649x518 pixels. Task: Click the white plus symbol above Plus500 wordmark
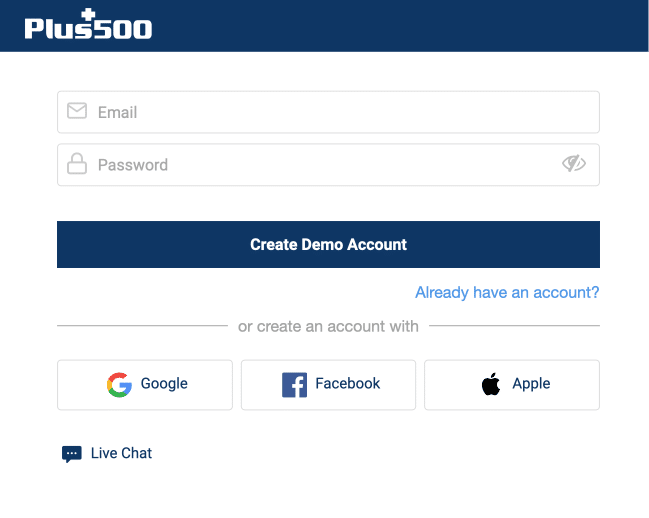pos(88,15)
